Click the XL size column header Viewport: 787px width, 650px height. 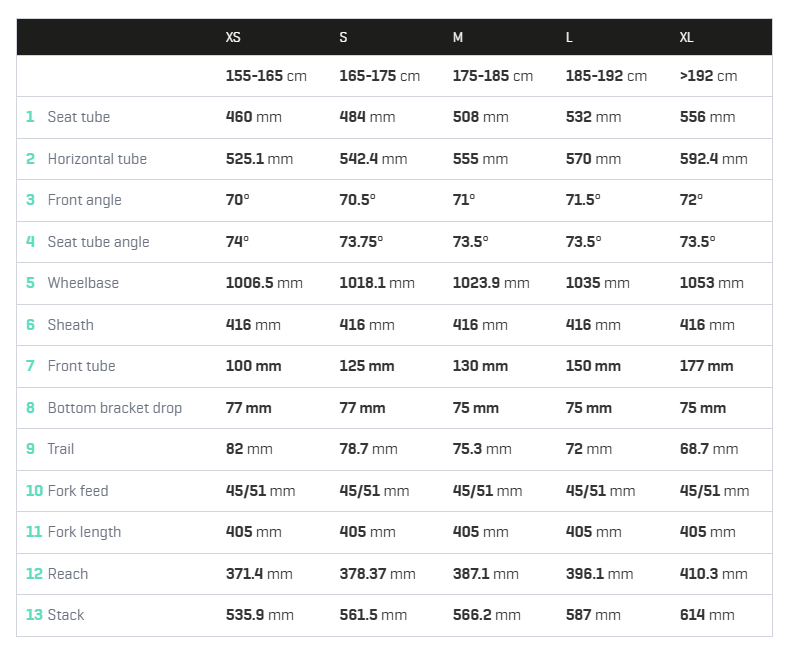coord(687,37)
